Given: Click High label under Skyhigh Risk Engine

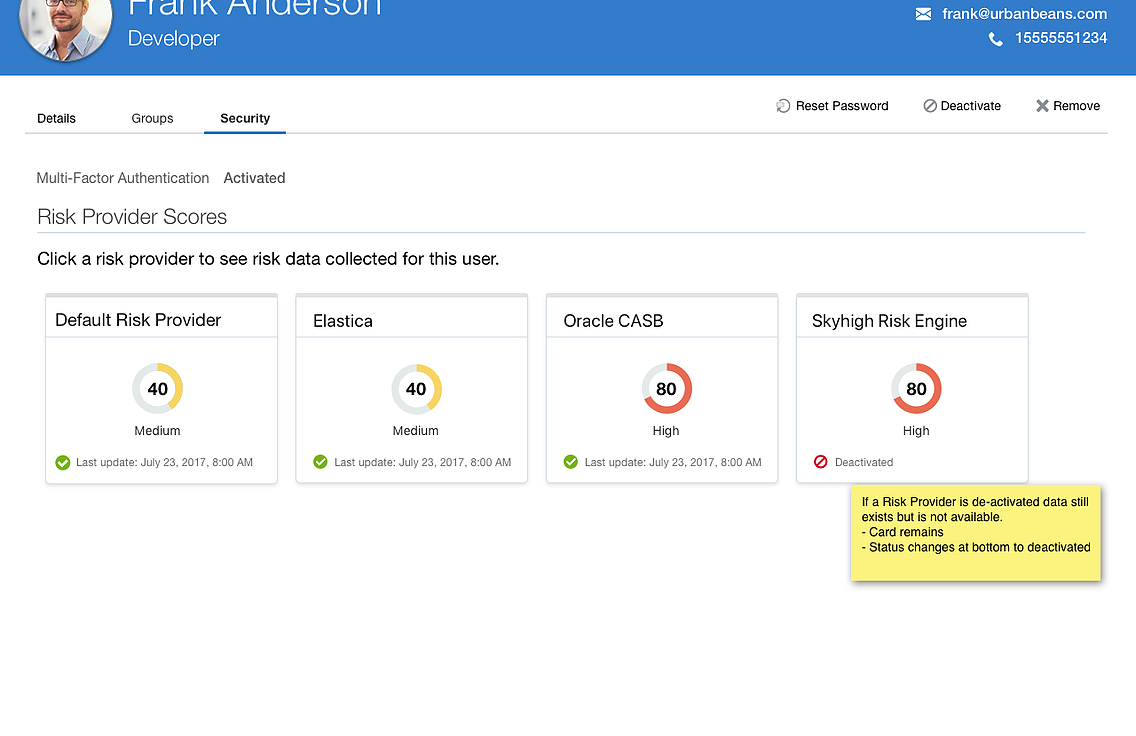Looking at the screenshot, I should pyautogui.click(x=916, y=430).
